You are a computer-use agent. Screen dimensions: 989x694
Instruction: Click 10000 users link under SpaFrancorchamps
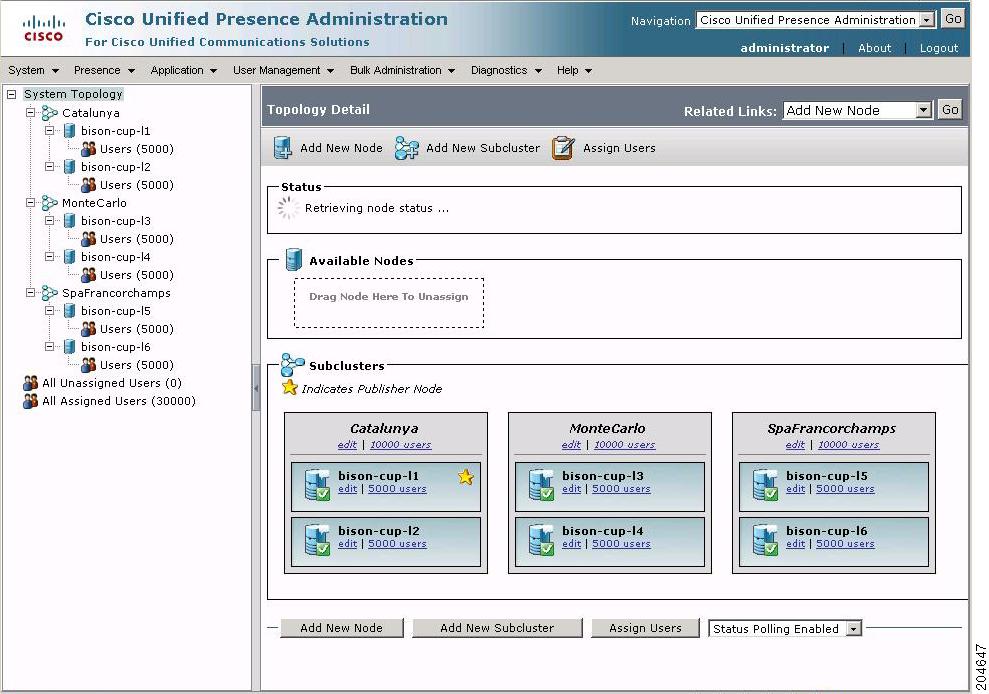click(848, 445)
